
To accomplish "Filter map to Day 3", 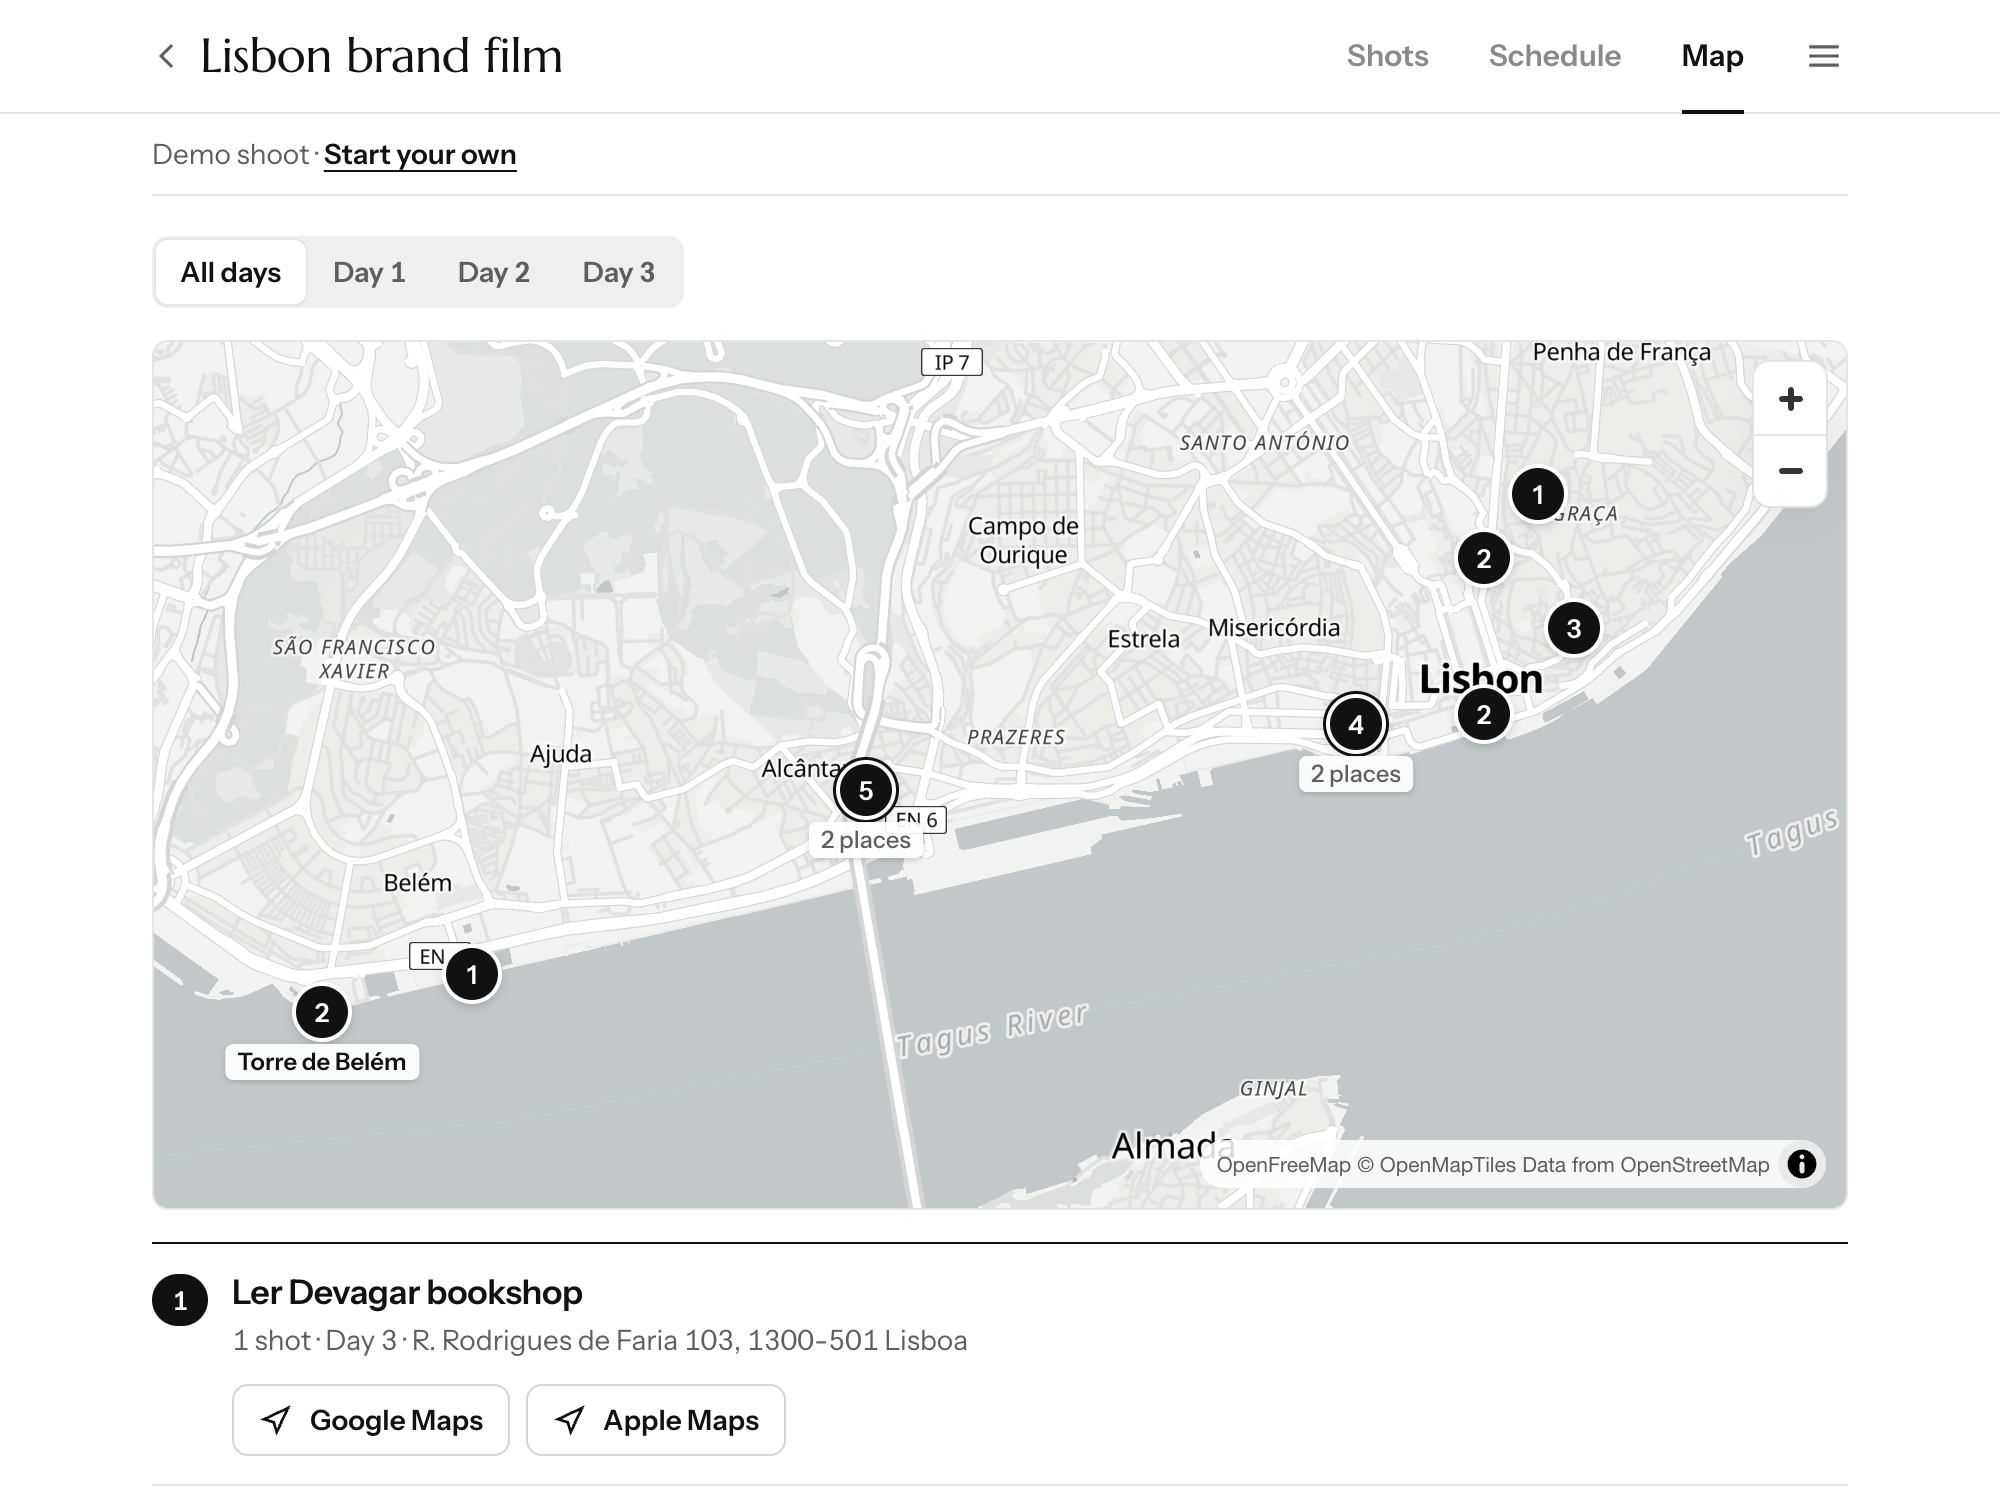I will pos(619,272).
